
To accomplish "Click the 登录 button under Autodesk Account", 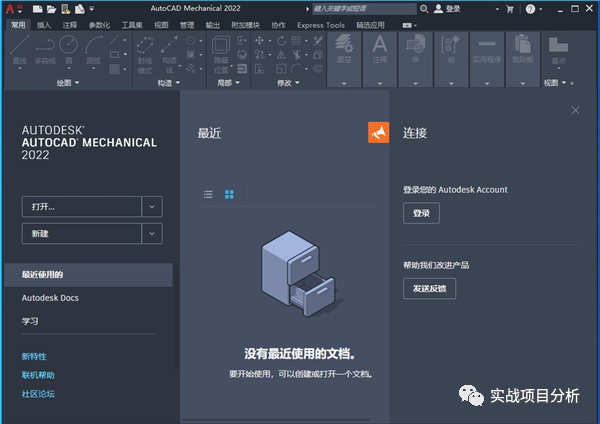I will [x=421, y=213].
